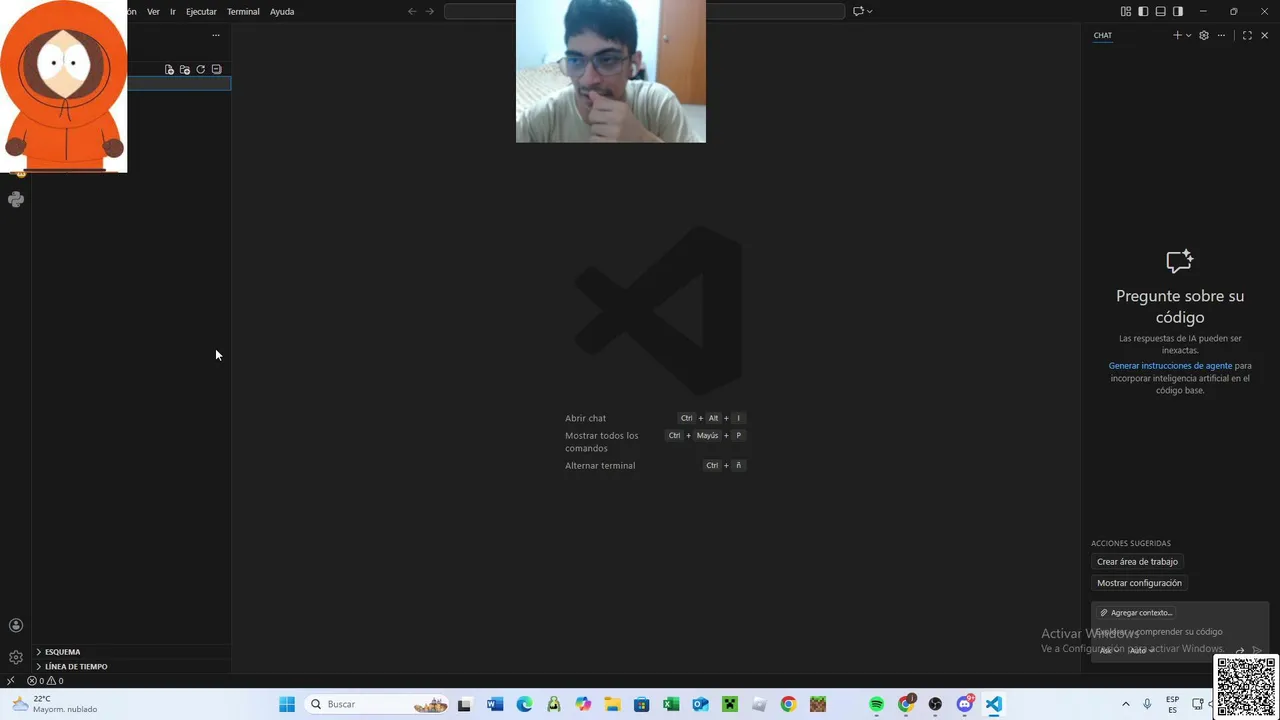Start a new chat with plus icon
Screen dimensions: 1280x720
click(1177, 35)
